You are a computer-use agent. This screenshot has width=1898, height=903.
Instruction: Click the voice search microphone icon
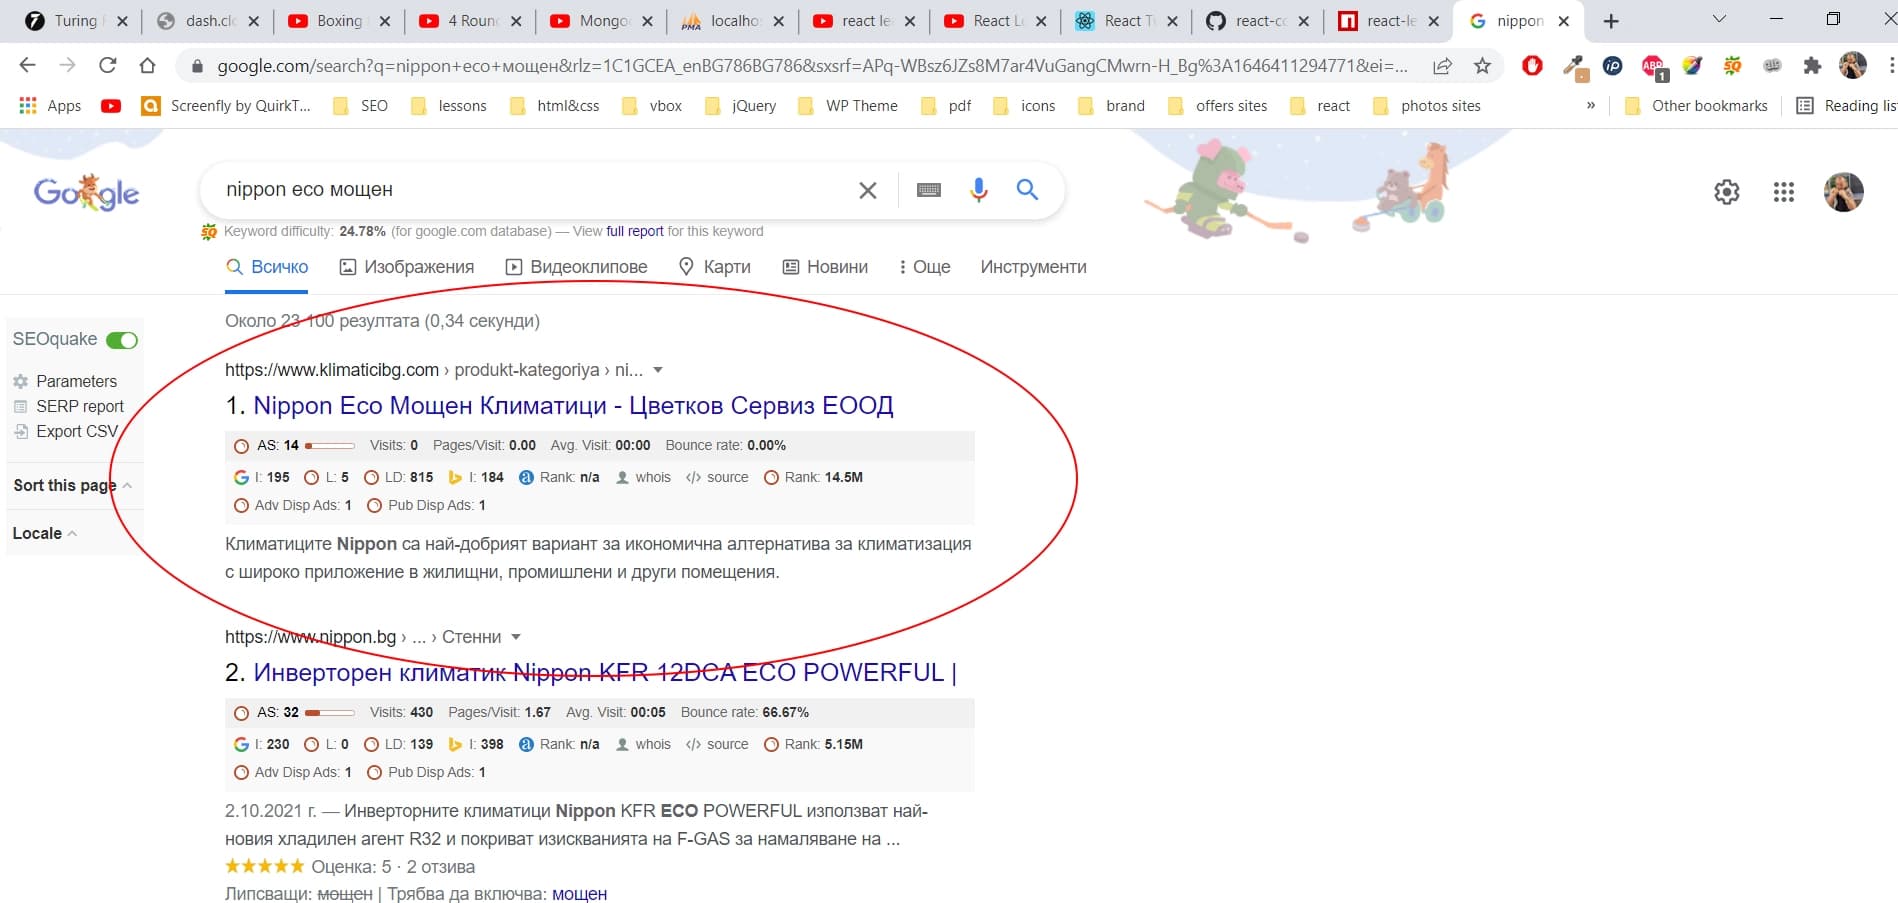[978, 189]
